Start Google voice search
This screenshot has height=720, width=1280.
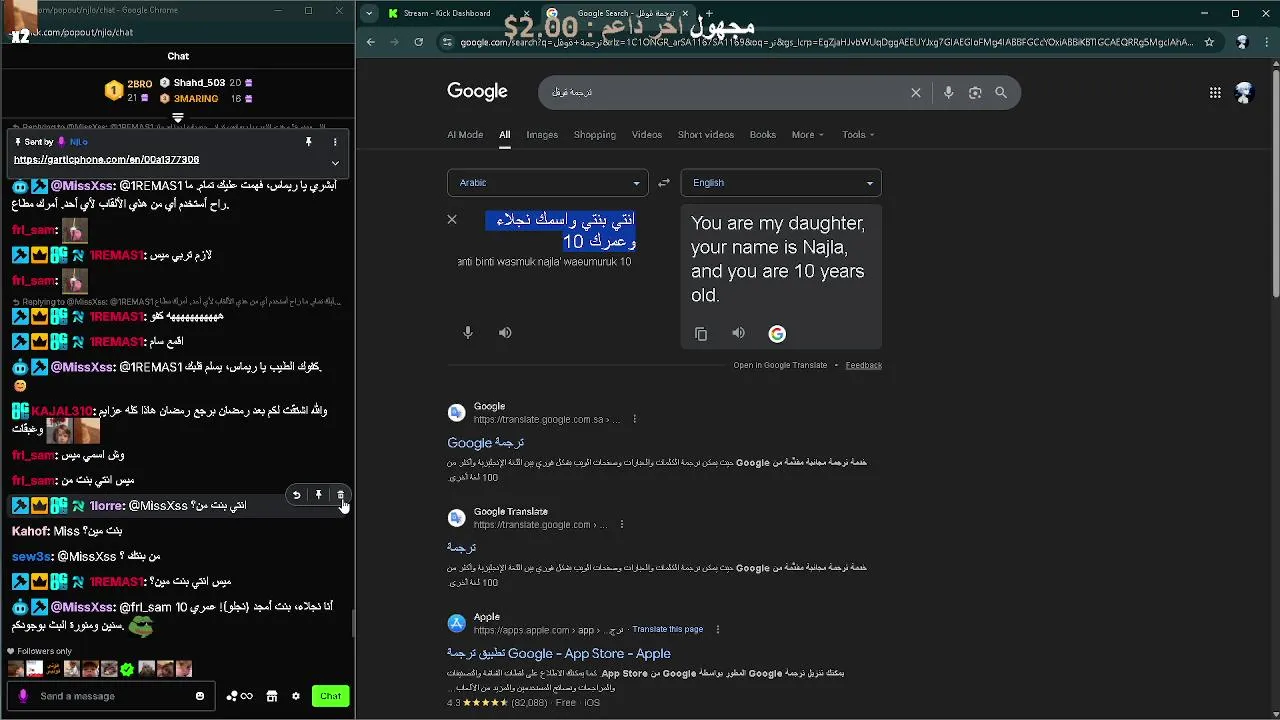coord(948,92)
